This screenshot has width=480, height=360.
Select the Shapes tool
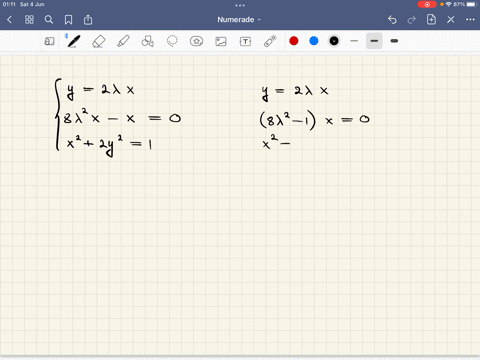pyautogui.click(x=148, y=41)
